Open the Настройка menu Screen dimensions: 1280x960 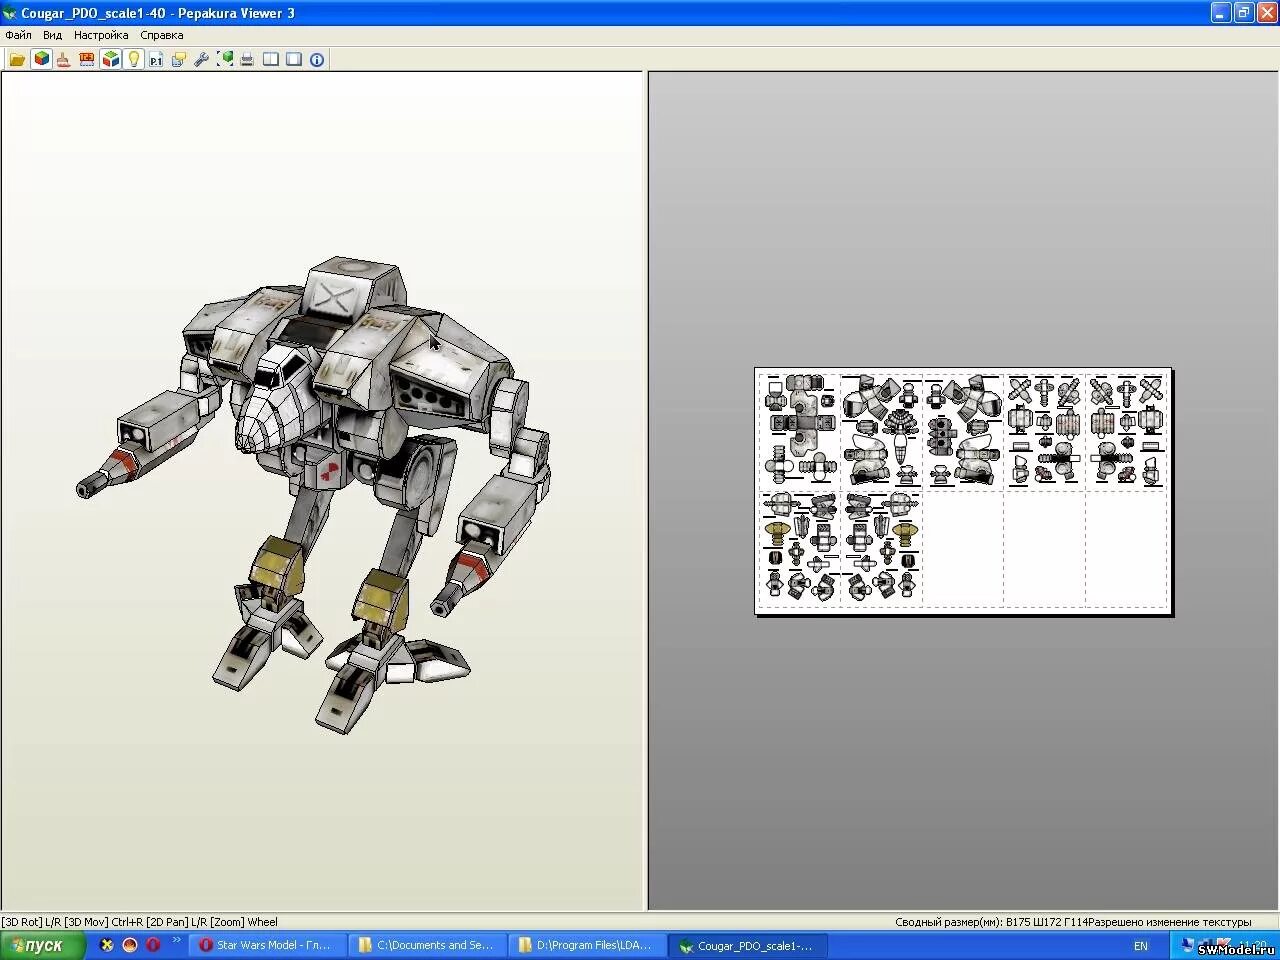101,35
